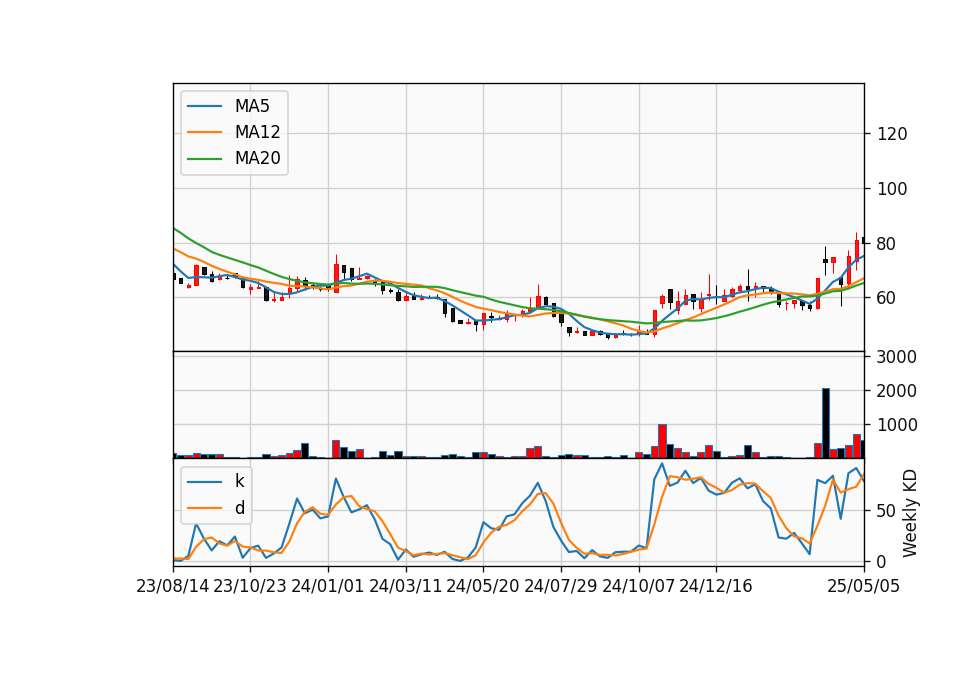The height and width of the screenshot is (690, 960).
Task: Click the green MA20 line swatch in legend
Action: [204, 159]
